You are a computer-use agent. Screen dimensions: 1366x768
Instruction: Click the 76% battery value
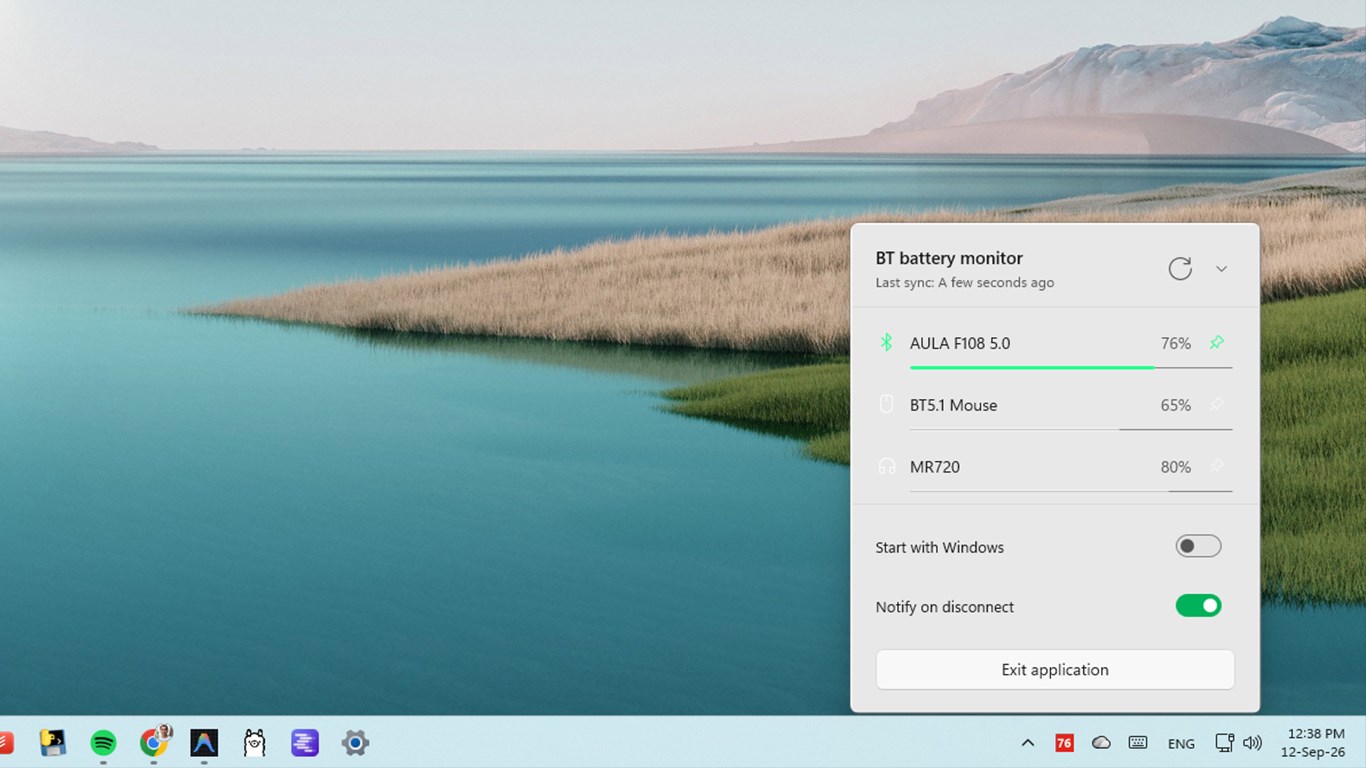pos(1175,343)
